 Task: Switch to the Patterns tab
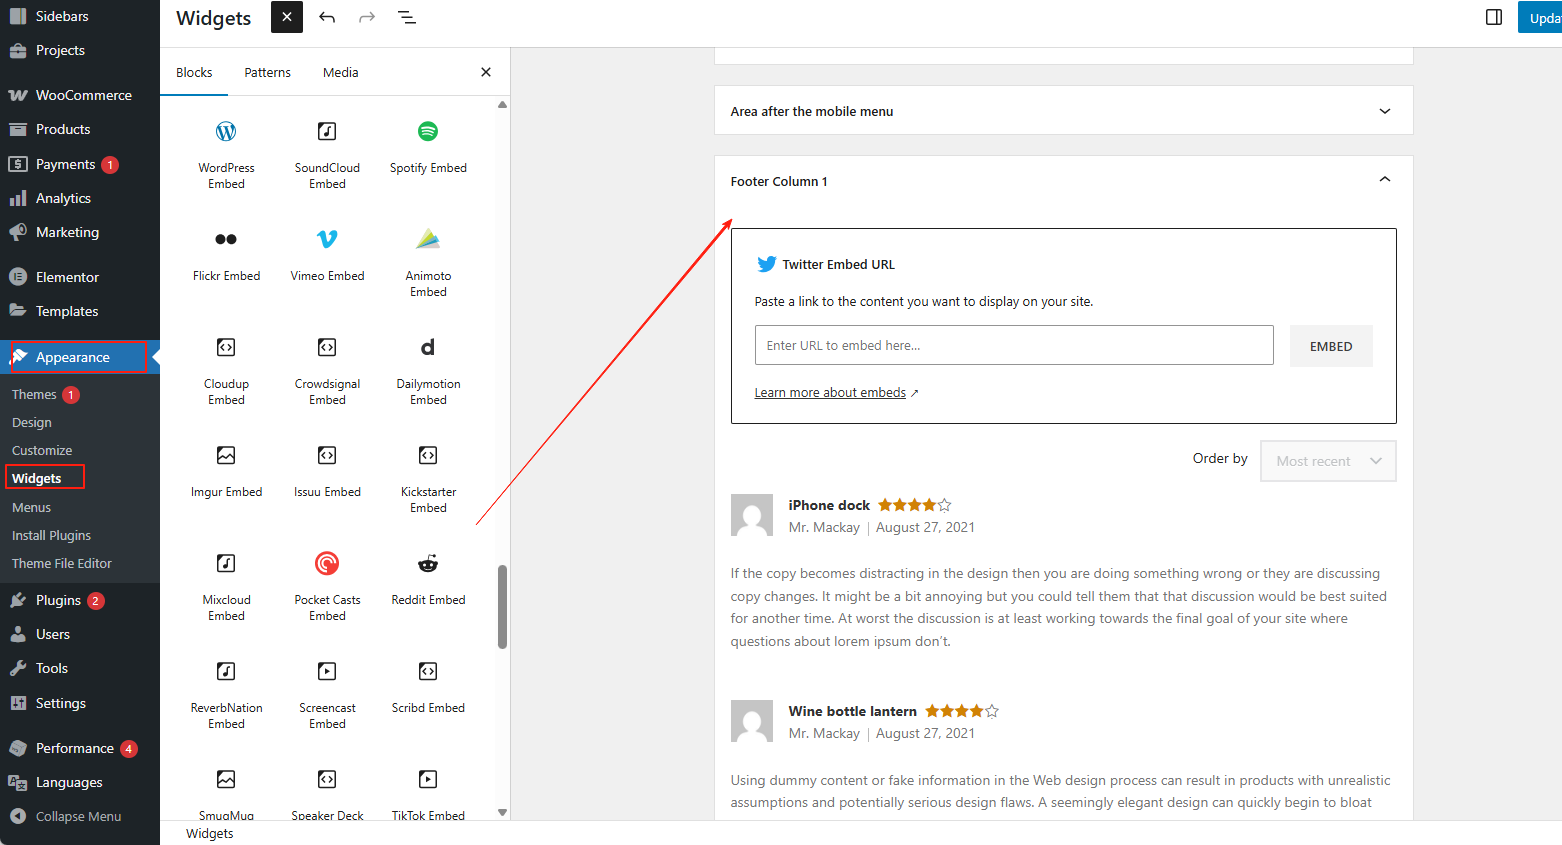click(x=267, y=73)
